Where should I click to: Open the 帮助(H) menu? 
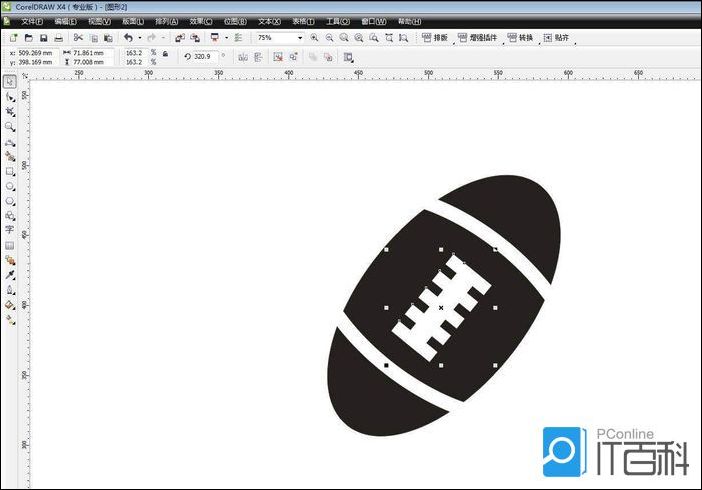click(x=409, y=21)
